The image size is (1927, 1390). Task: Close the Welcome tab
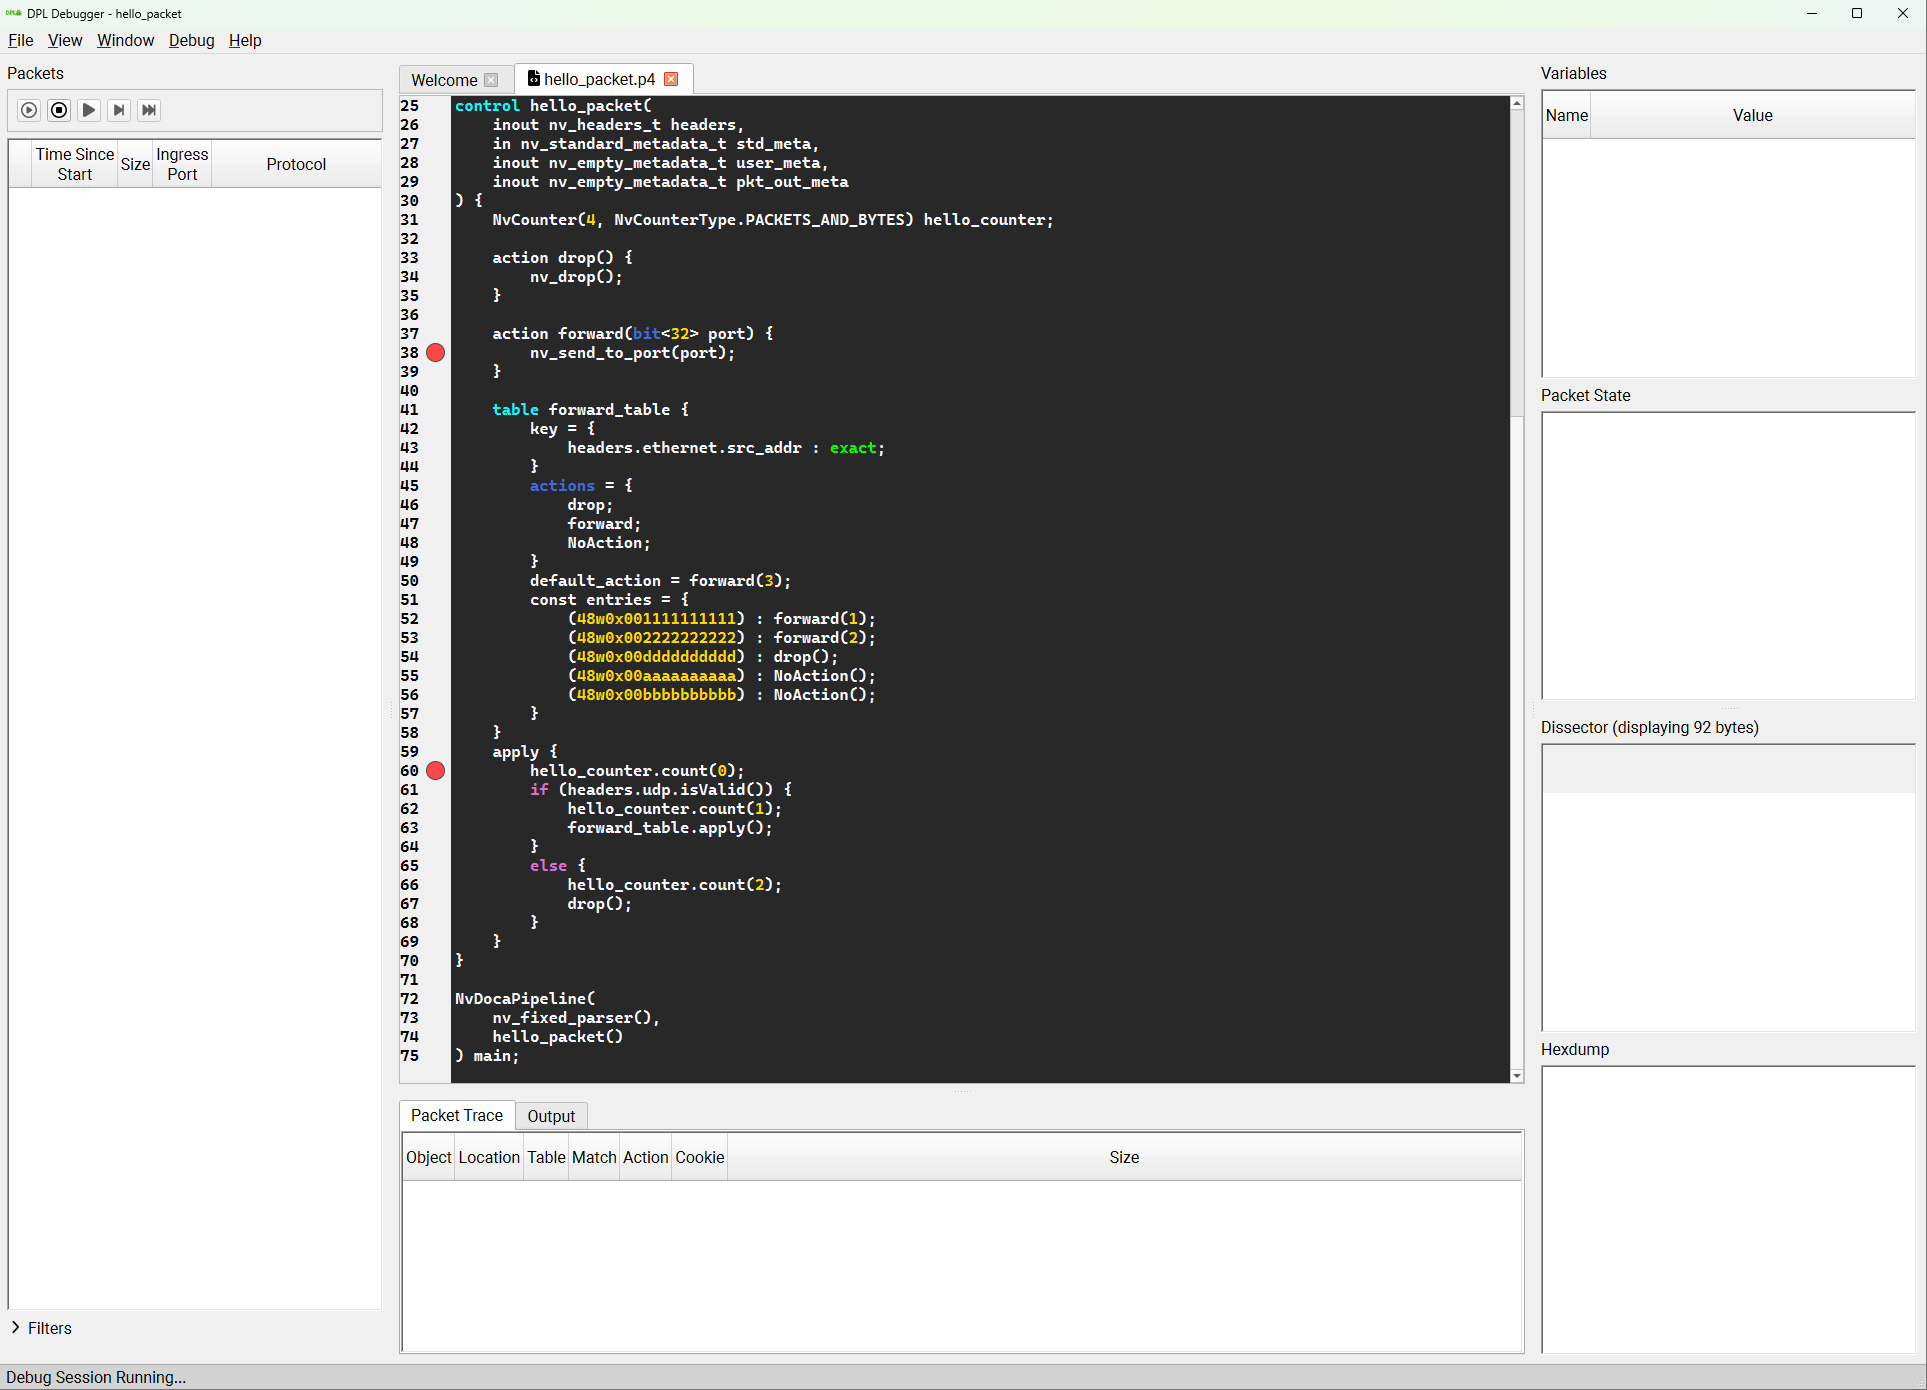coord(491,80)
